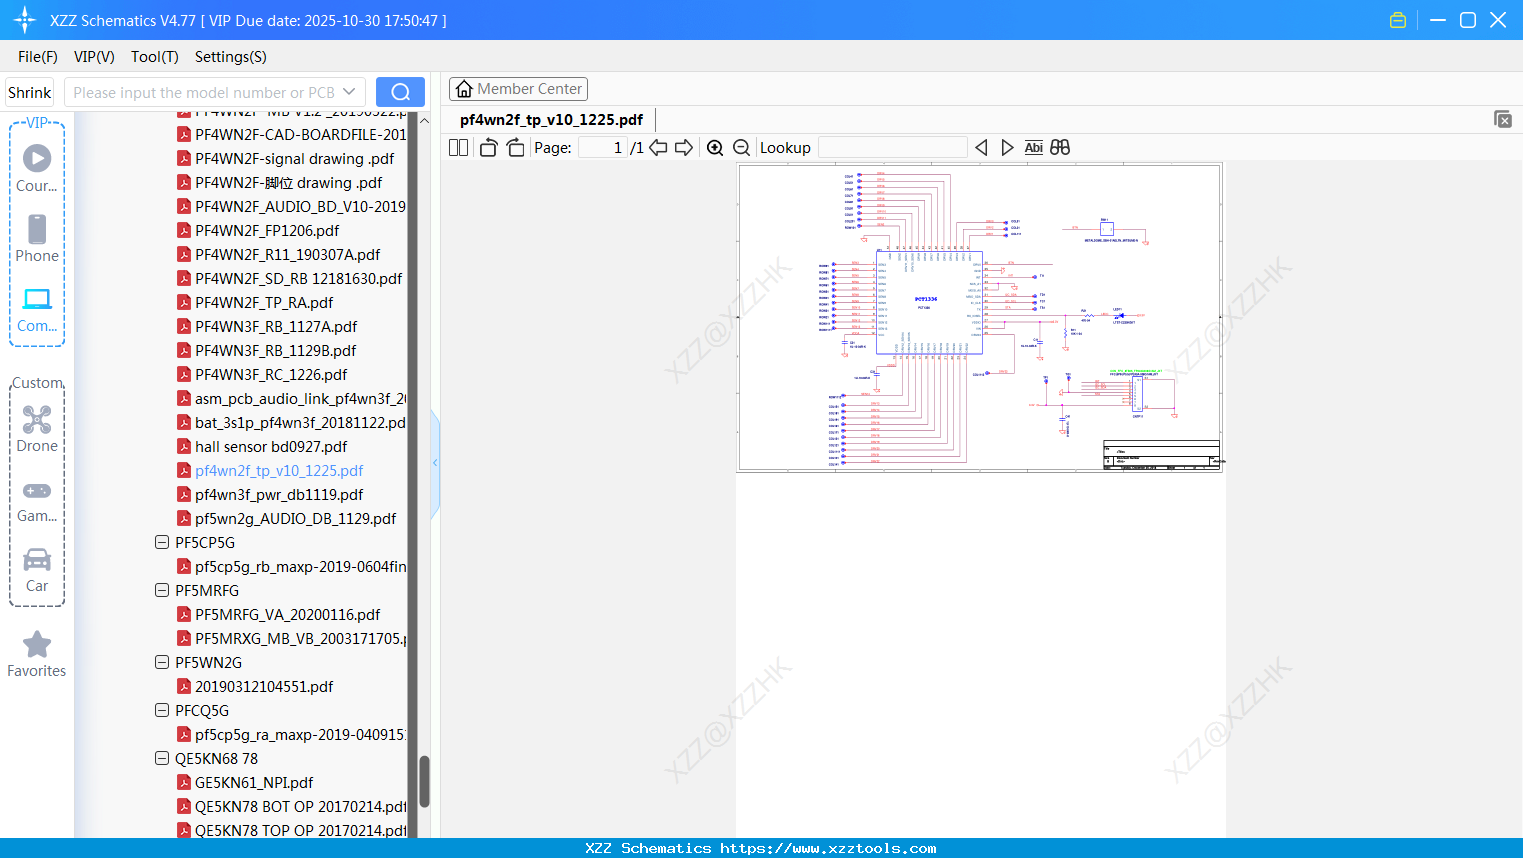The width and height of the screenshot is (1523, 858).
Task: Click the page number field
Action: pos(603,147)
